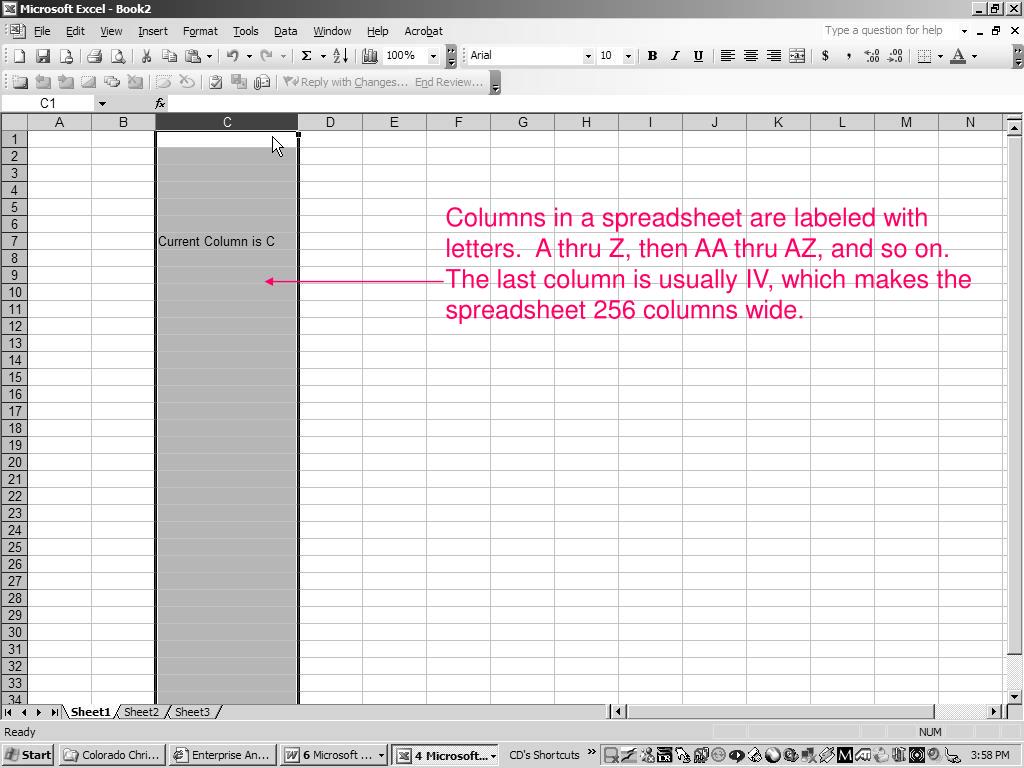The image size is (1024, 768).
Task: Open the Data menu
Action: pyautogui.click(x=285, y=31)
